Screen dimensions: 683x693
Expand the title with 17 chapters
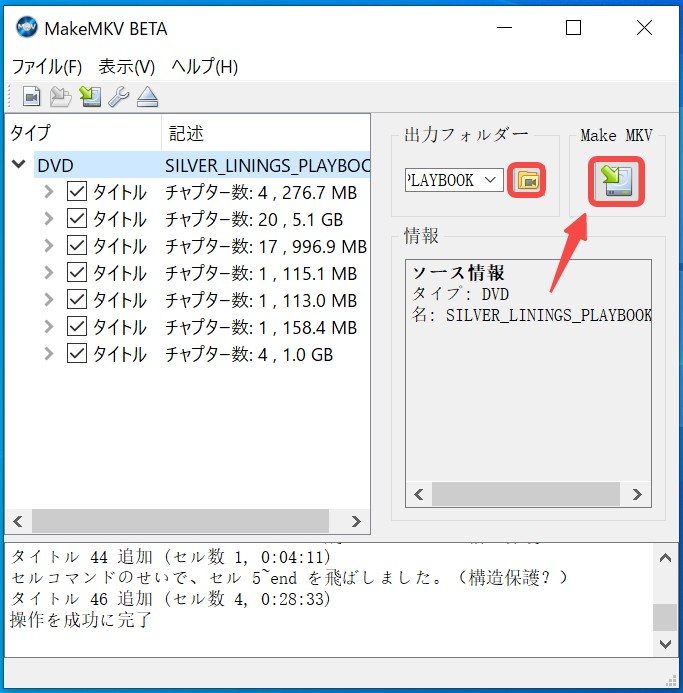pos(49,246)
